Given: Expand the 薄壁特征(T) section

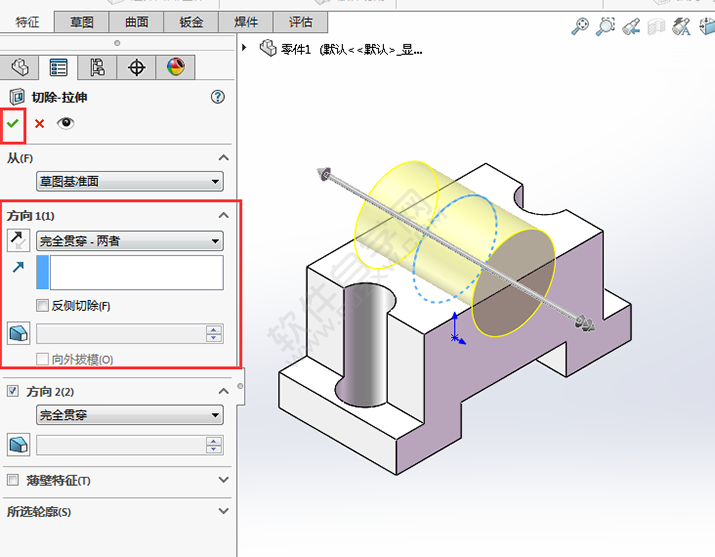Looking at the screenshot, I should (x=223, y=480).
